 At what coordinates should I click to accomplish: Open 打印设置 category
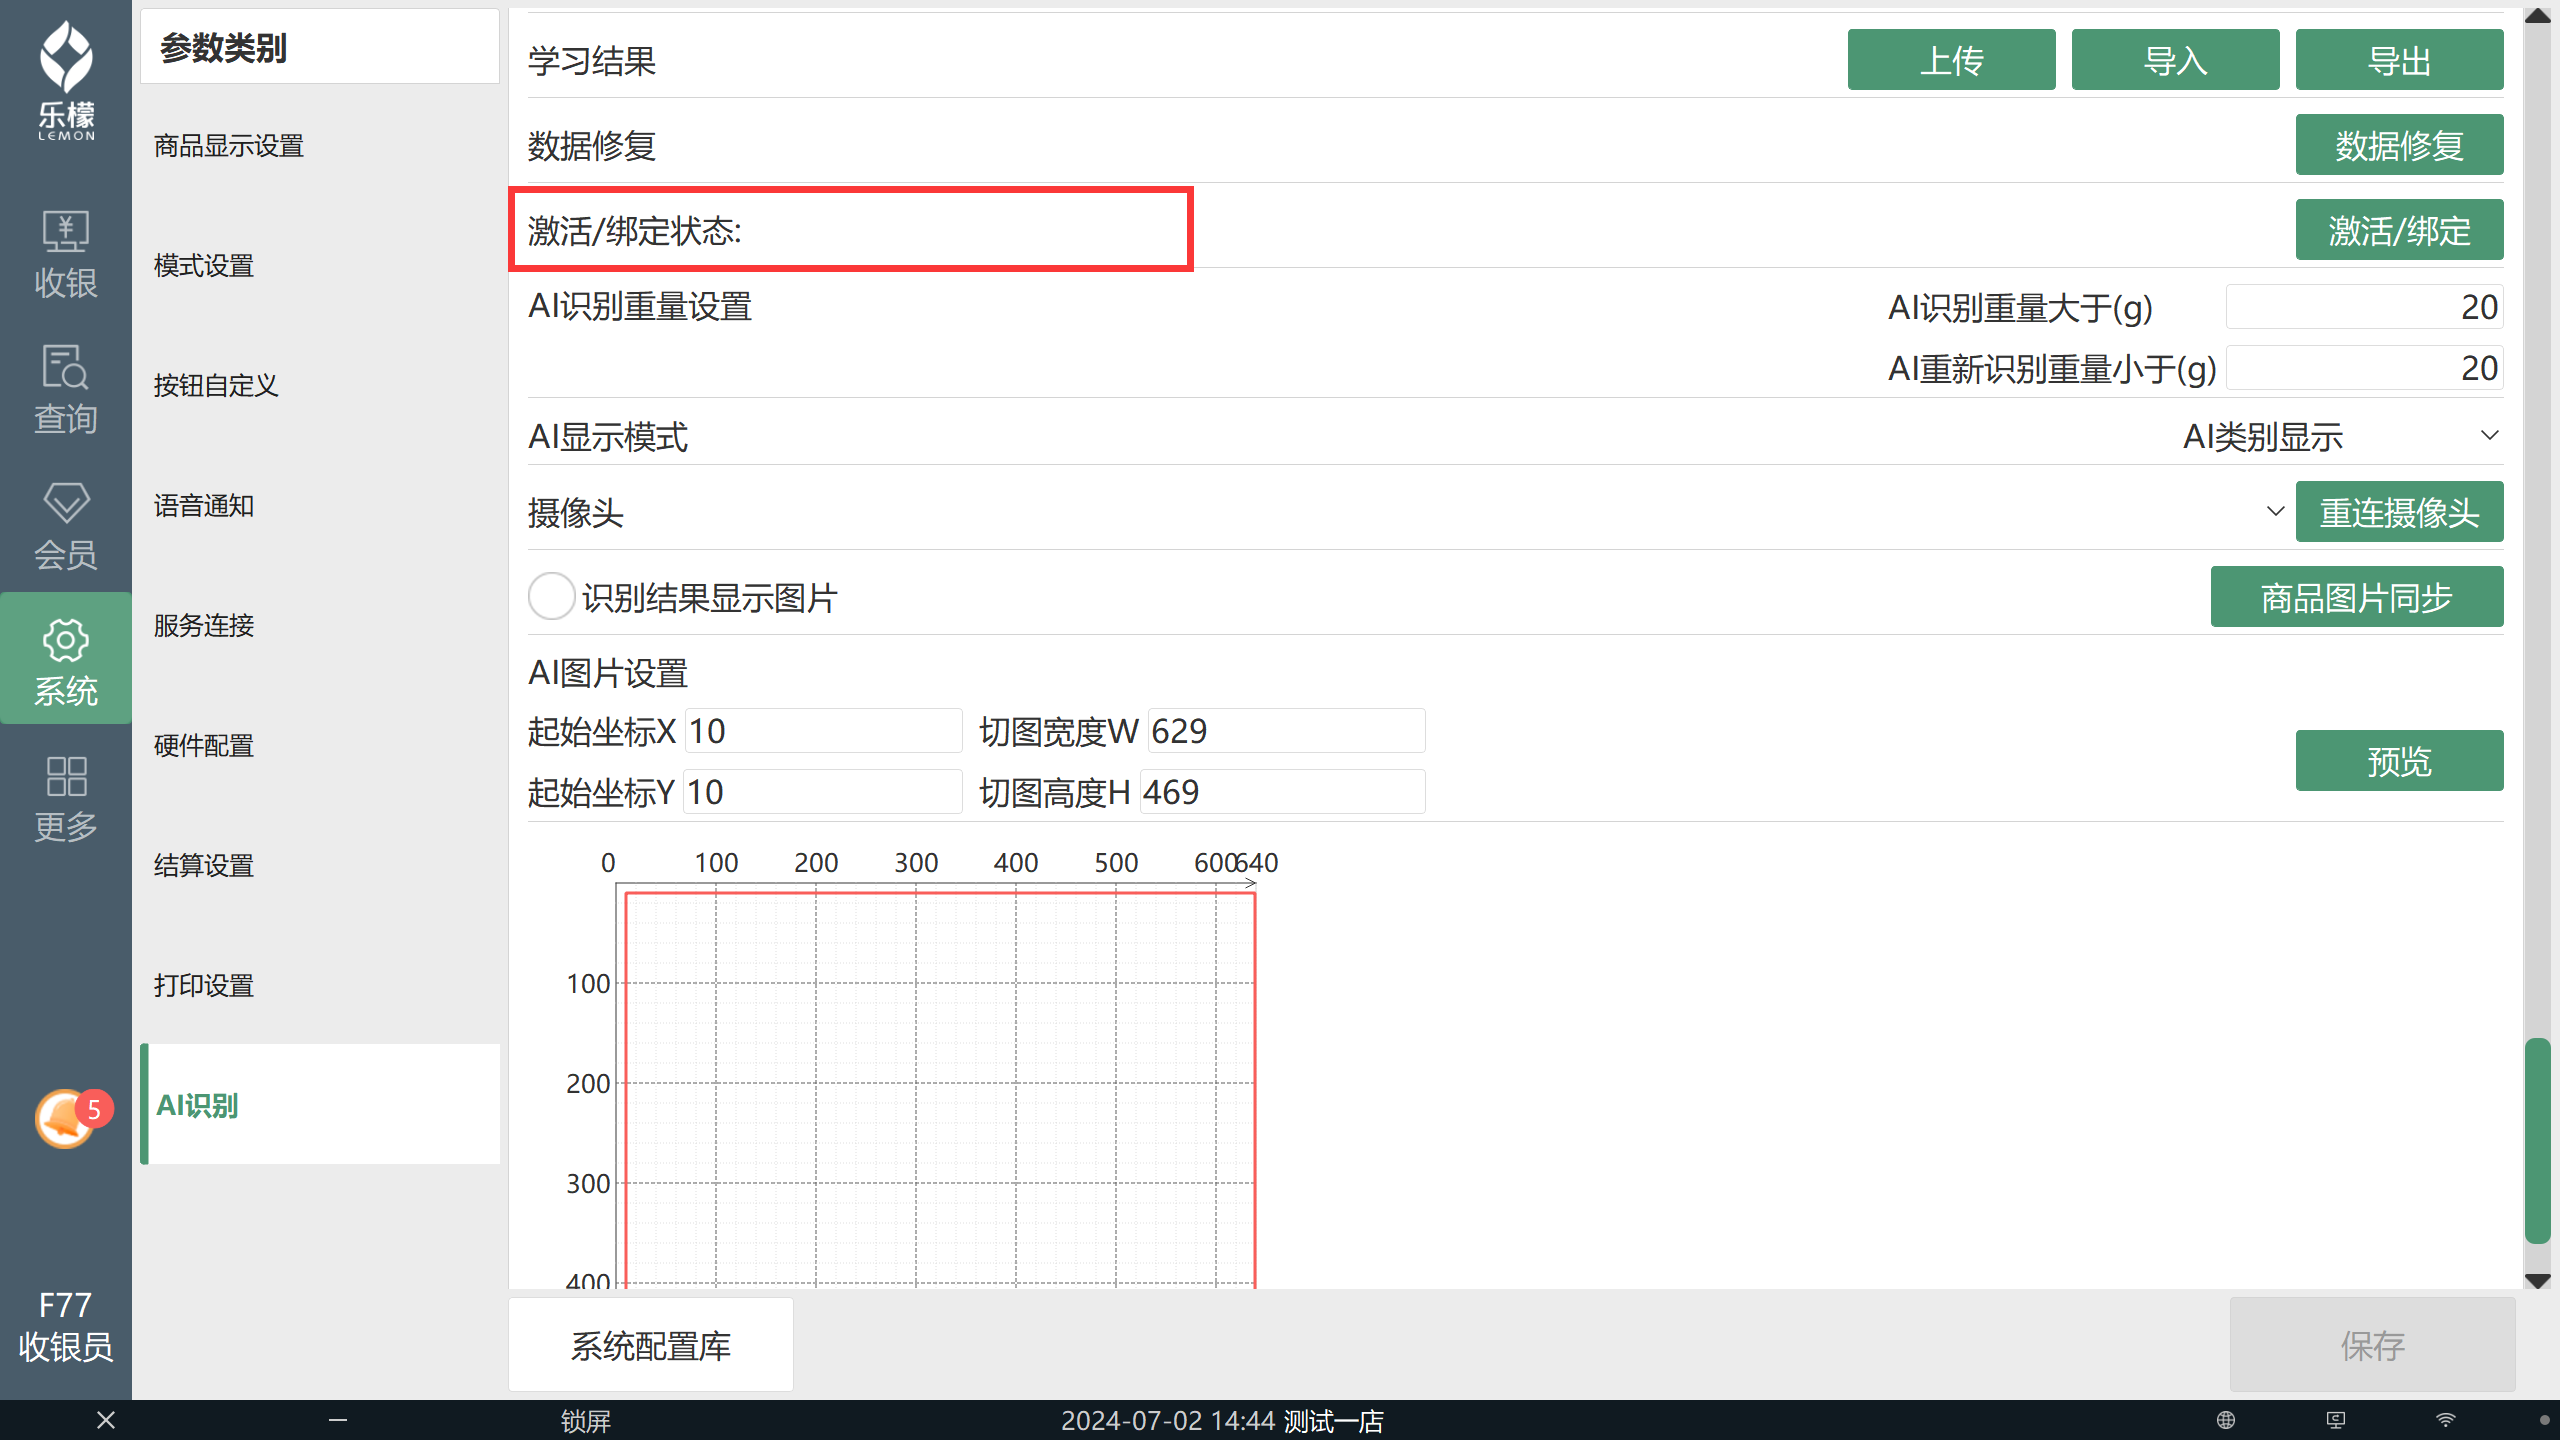320,986
